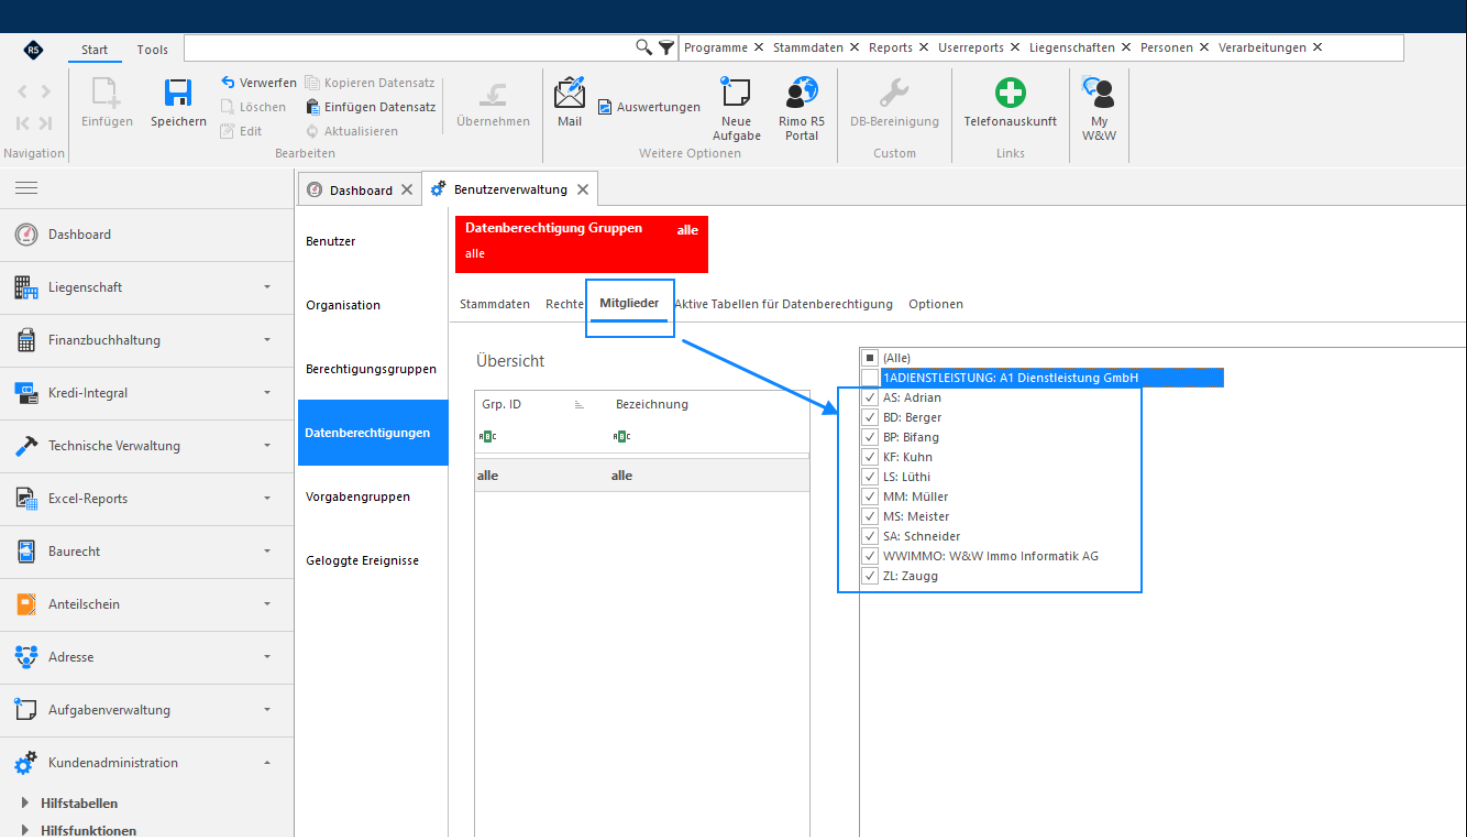Screen dimensions: 1467x837
Task: Click the green Telefonauskunft plus icon
Action: [1010, 92]
